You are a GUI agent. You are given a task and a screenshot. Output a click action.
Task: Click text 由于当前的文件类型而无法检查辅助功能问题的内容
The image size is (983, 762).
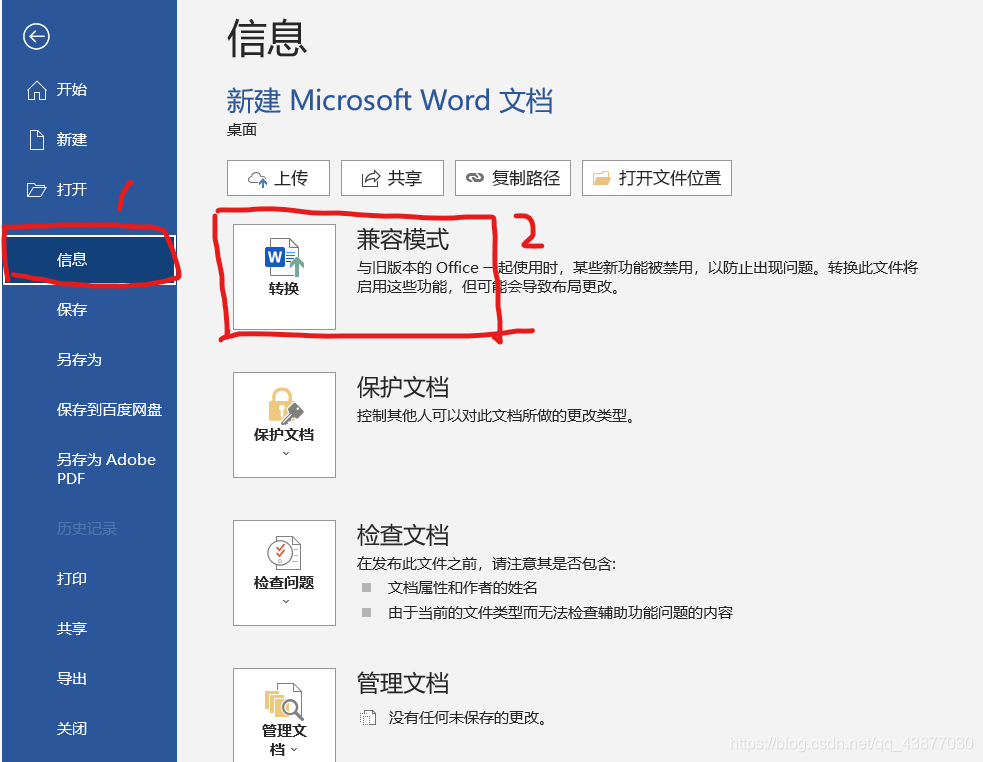[x=560, y=613]
